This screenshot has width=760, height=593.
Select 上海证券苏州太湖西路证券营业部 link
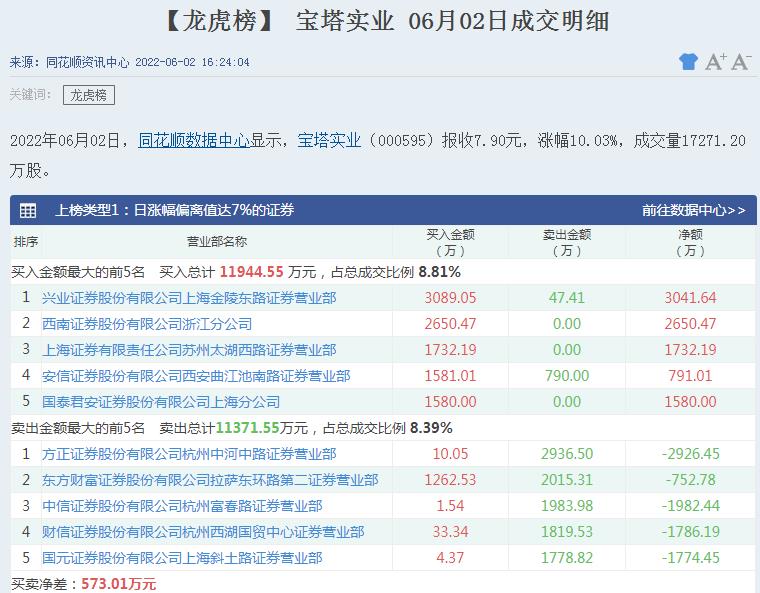tap(189, 350)
